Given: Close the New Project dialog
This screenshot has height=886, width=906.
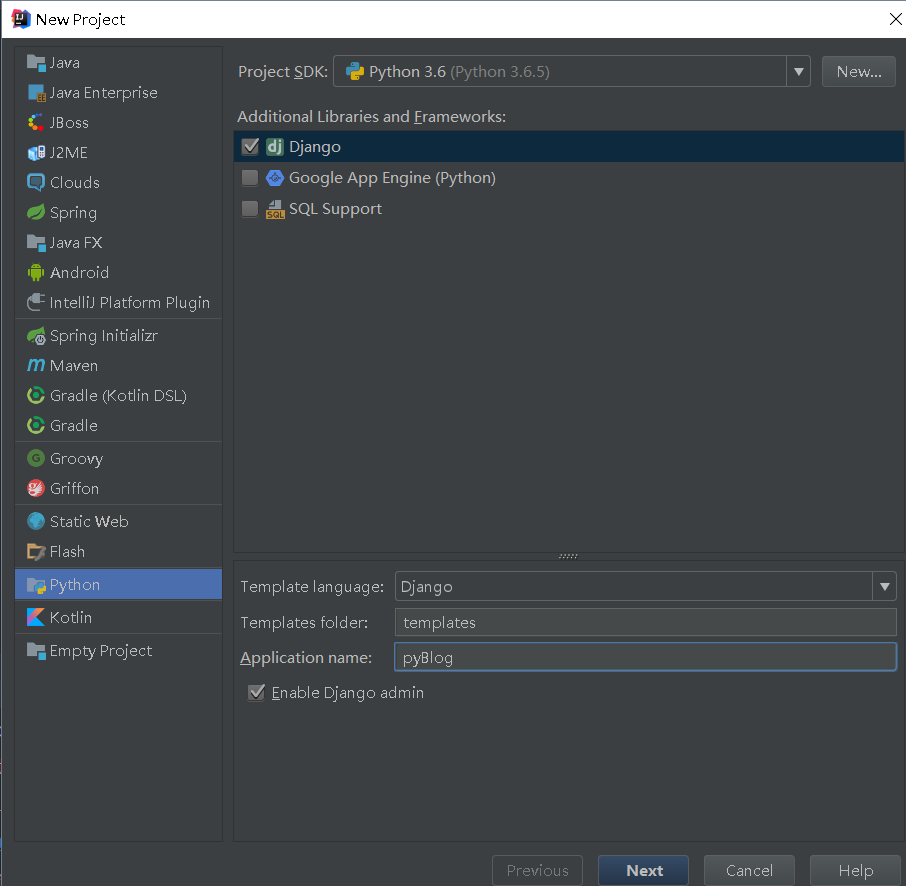Looking at the screenshot, I should point(895,19).
